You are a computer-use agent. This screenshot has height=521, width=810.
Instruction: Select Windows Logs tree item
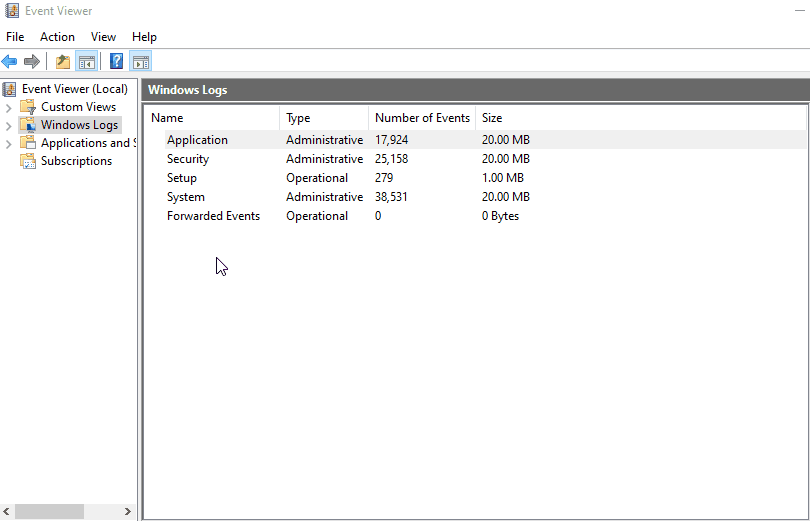tap(80, 125)
